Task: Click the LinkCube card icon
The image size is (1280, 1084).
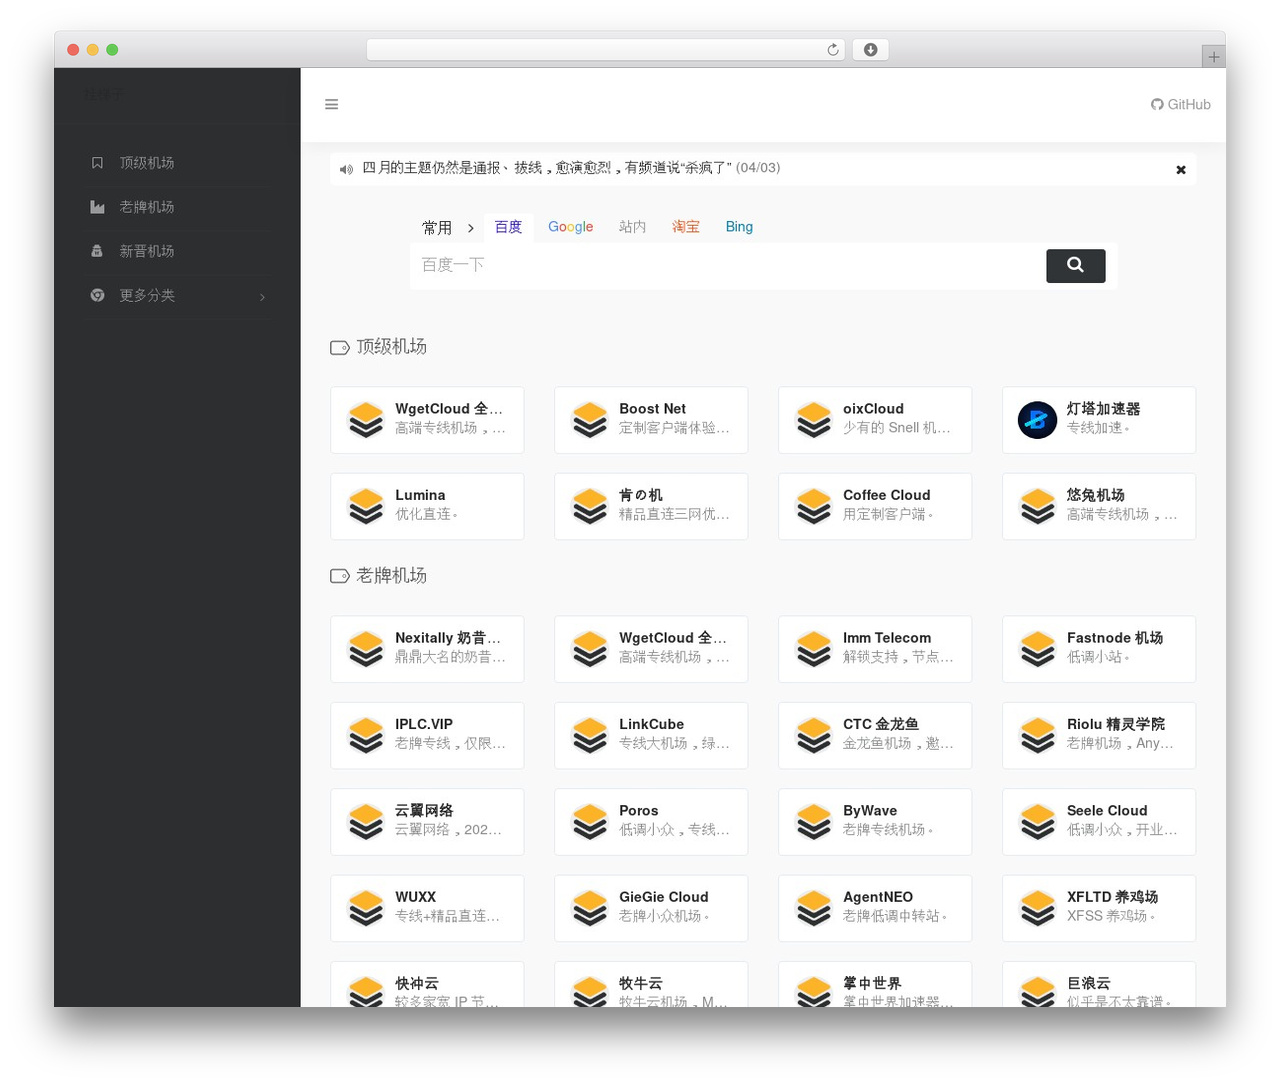Action: 589,735
